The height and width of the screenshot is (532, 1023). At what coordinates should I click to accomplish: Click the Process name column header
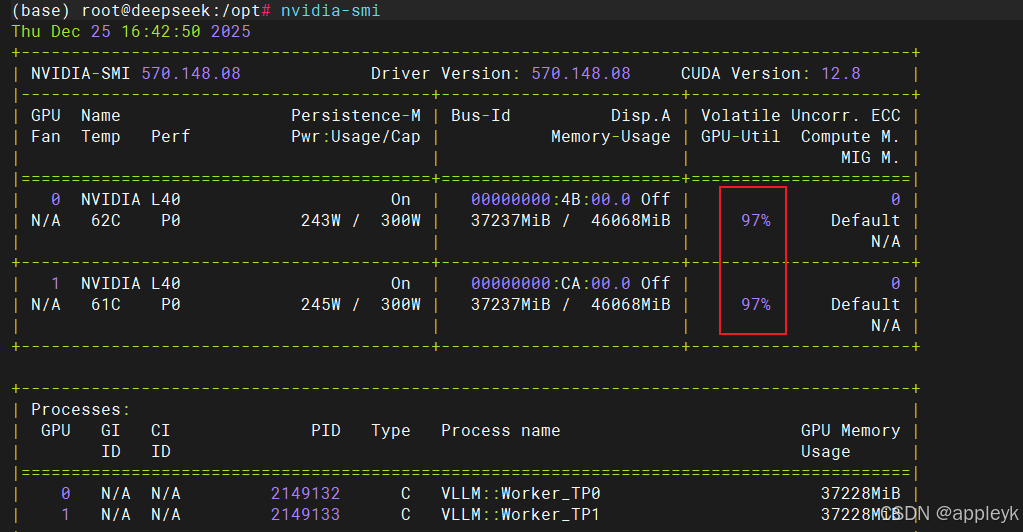point(500,430)
